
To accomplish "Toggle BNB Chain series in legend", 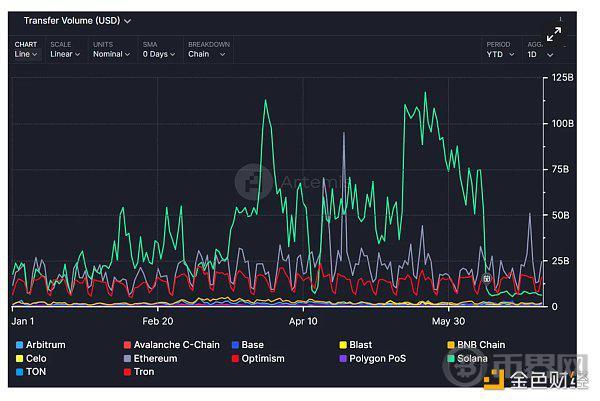I will (x=476, y=345).
